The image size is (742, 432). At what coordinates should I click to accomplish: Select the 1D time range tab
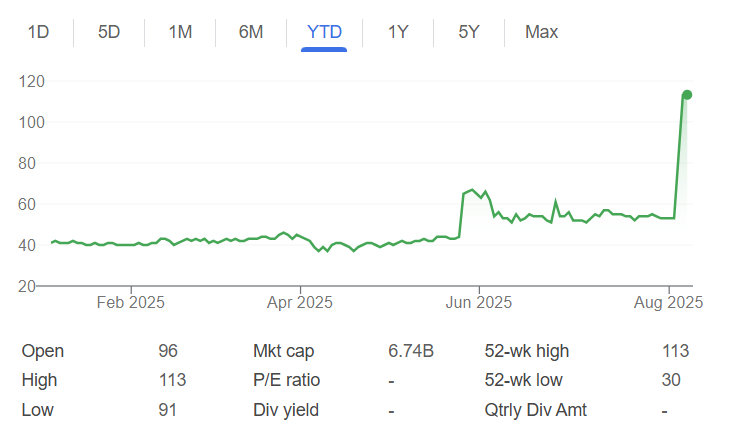coord(39,32)
